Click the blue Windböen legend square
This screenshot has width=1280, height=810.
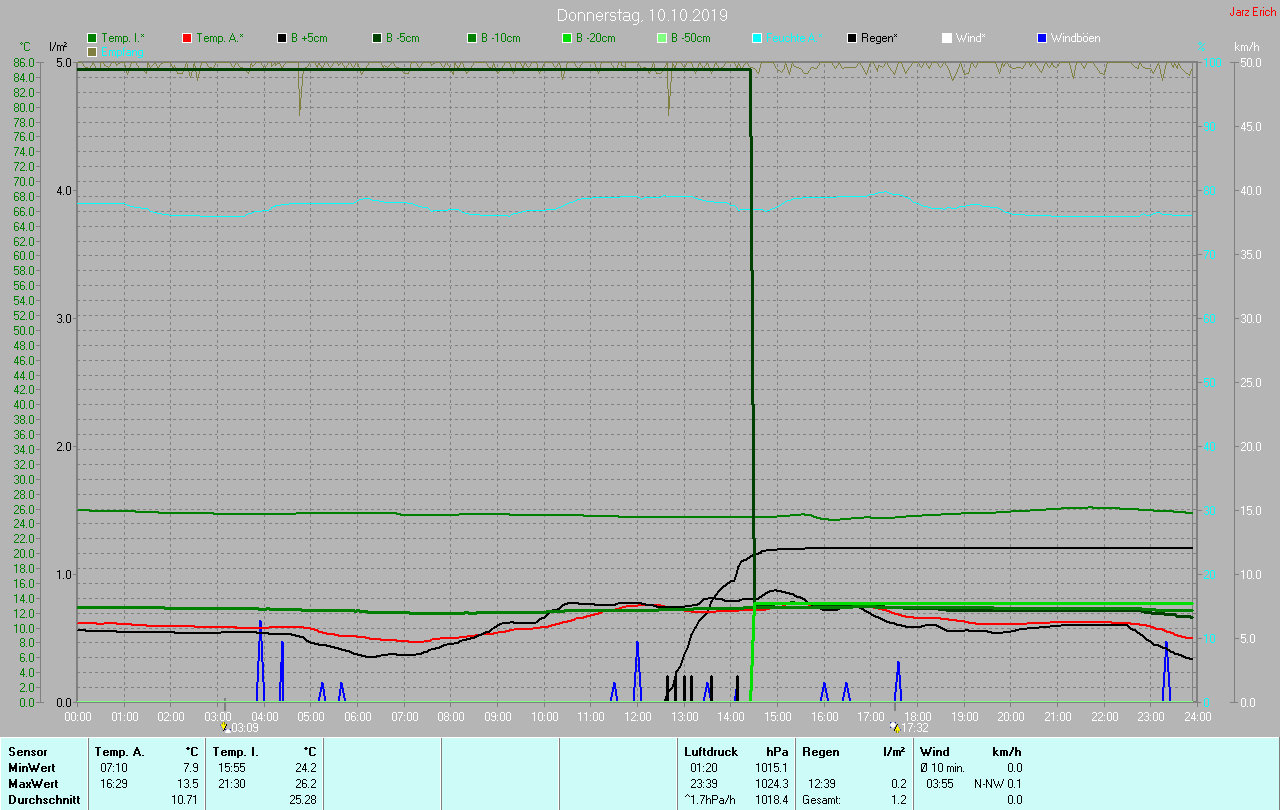click(x=1042, y=38)
